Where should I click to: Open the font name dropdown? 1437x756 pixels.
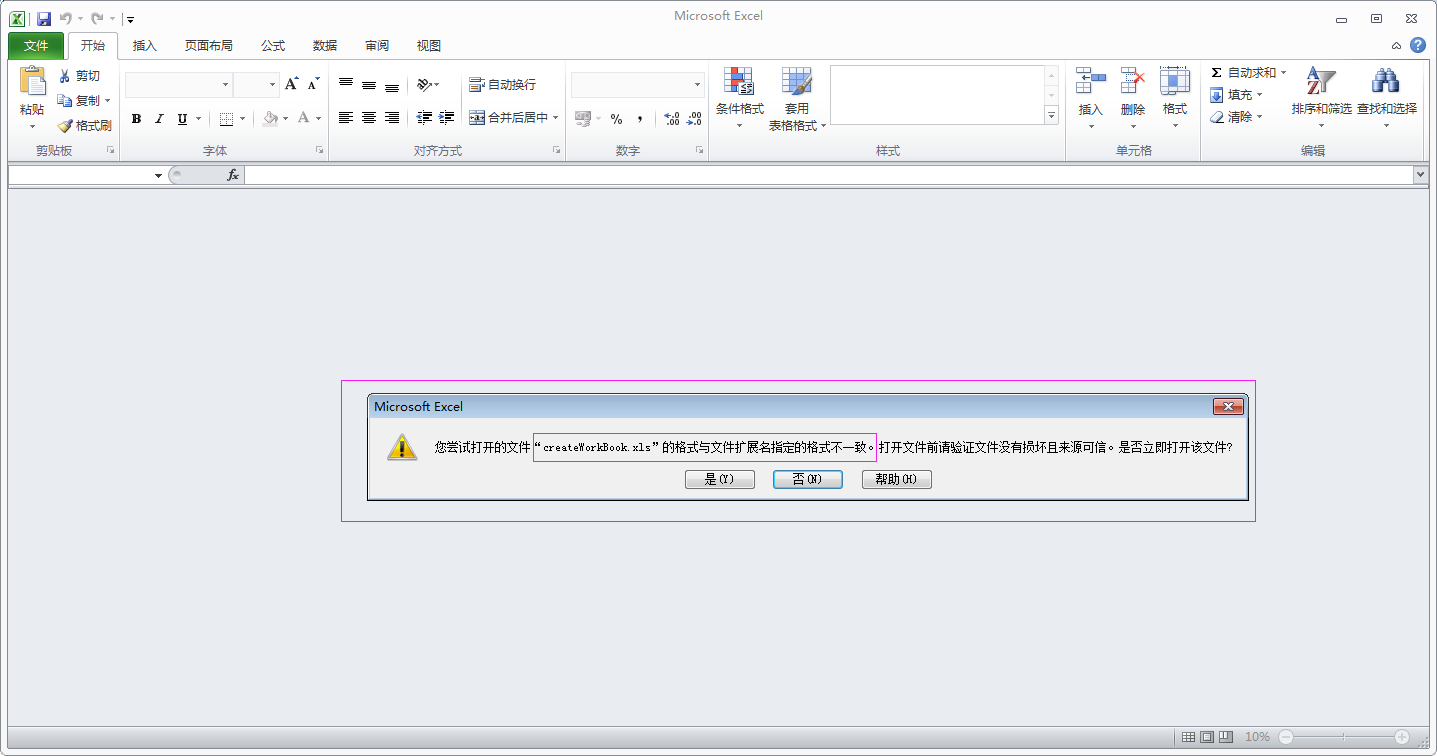(x=225, y=85)
